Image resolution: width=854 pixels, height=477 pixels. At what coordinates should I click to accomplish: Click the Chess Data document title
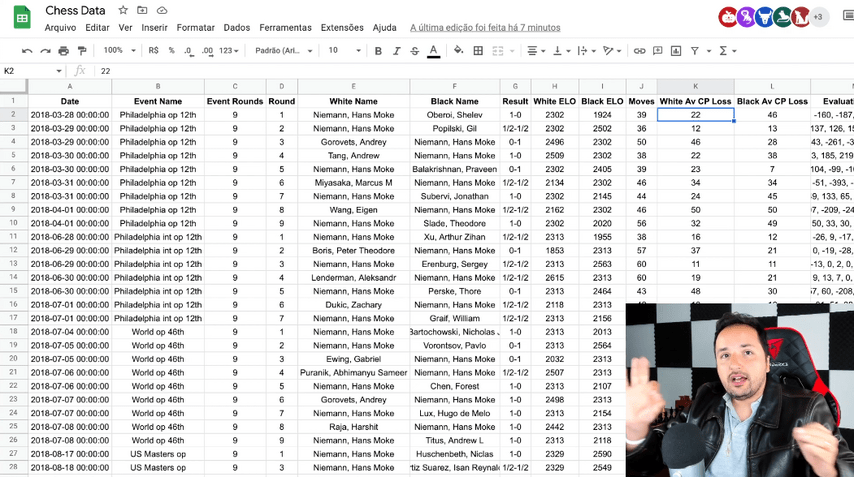point(75,10)
